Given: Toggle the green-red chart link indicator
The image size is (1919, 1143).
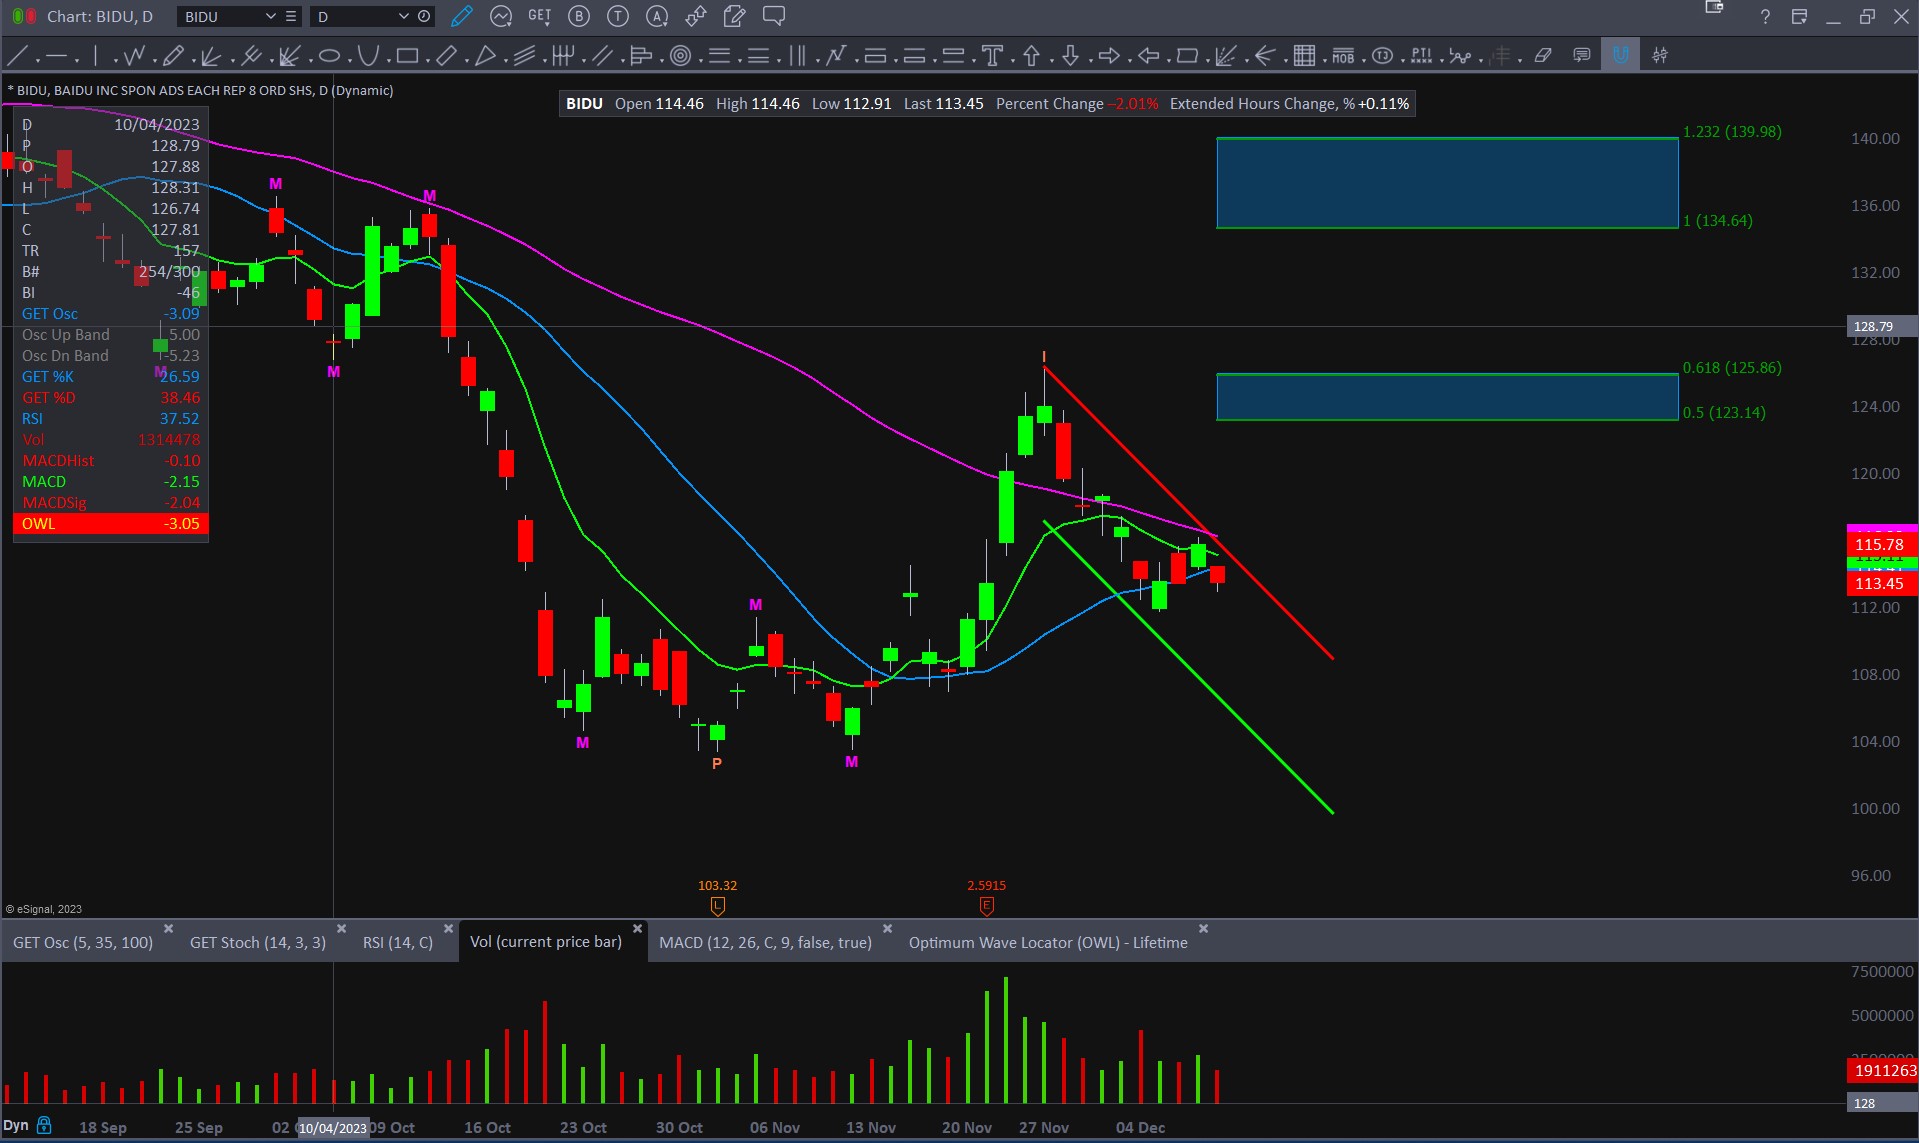Looking at the screenshot, I should point(24,16).
